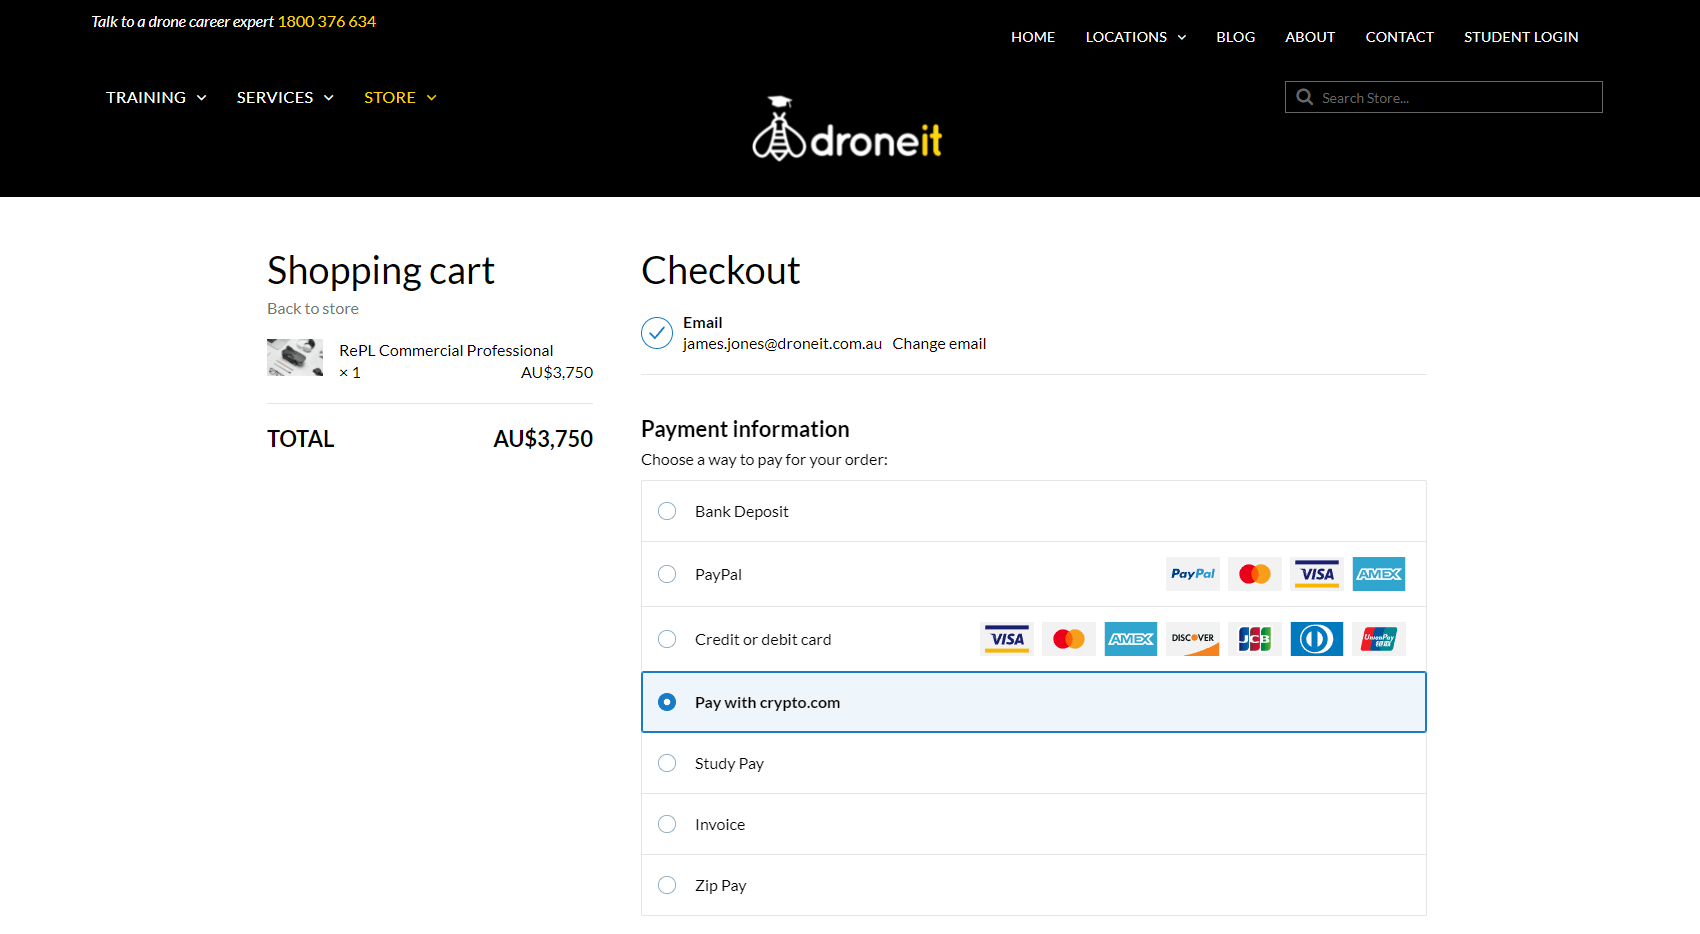Click the Amex logo in card row
This screenshot has width=1700, height=934.
tap(1131, 639)
